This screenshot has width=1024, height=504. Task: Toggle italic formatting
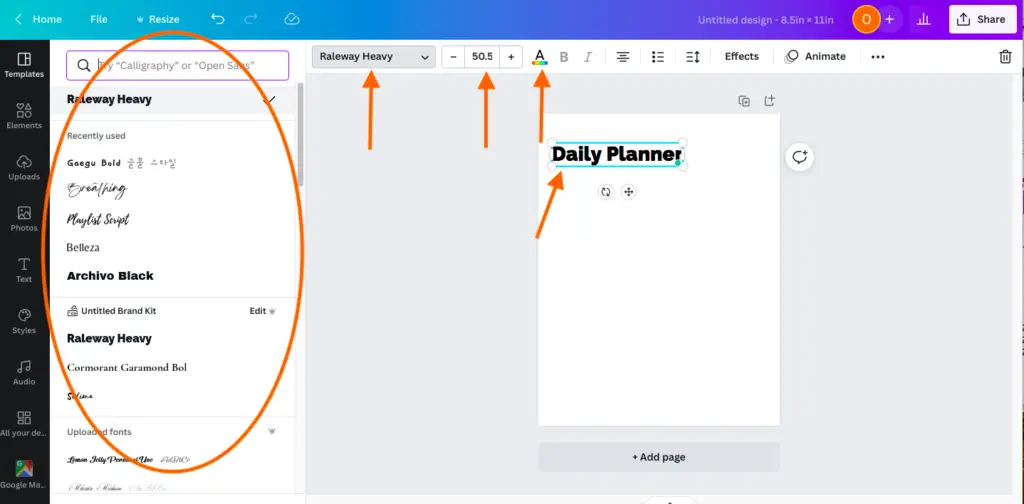point(588,57)
